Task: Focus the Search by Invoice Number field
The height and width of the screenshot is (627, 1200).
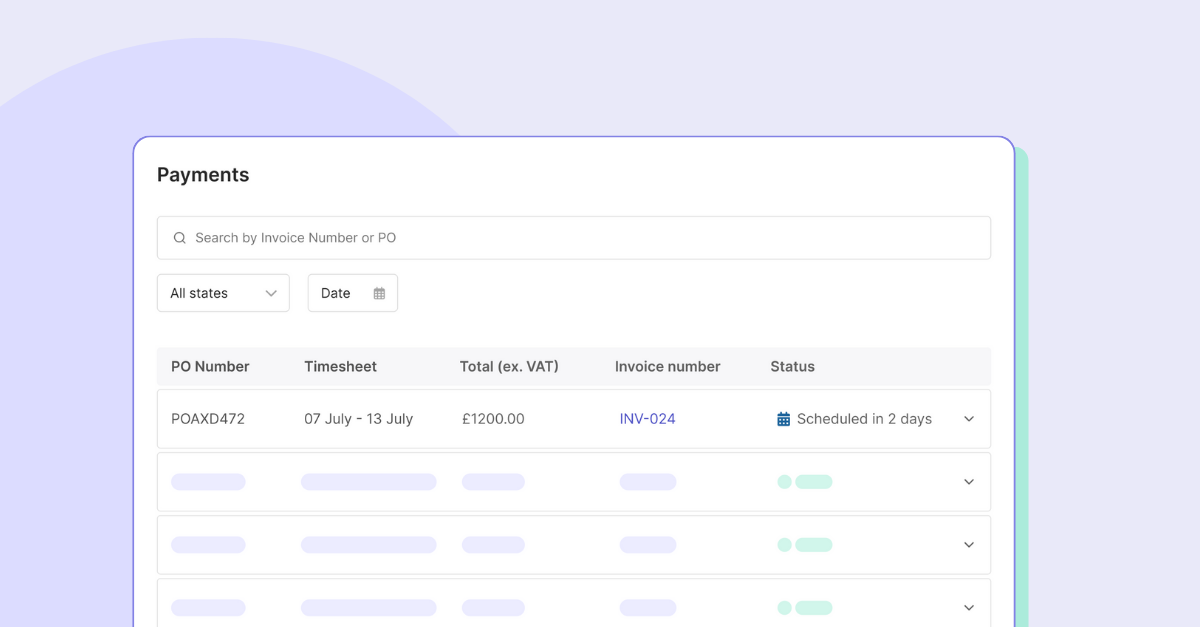Action: coord(574,238)
